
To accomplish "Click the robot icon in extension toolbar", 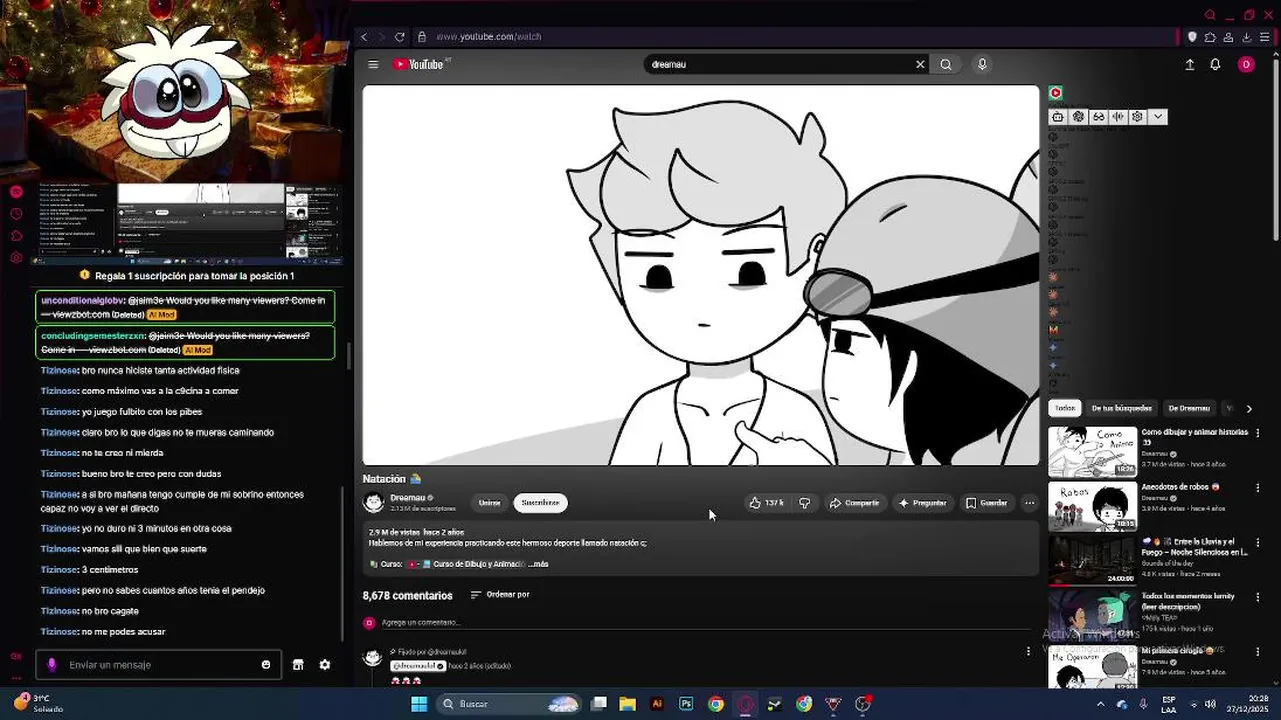I will 1058,117.
